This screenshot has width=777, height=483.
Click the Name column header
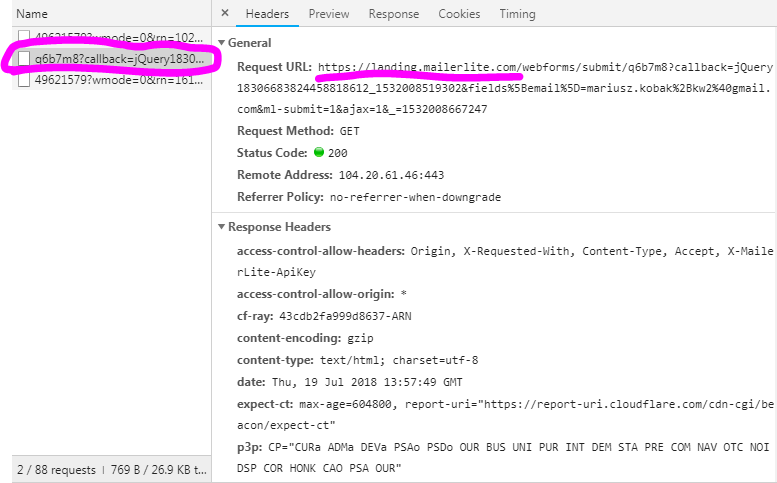point(32,14)
